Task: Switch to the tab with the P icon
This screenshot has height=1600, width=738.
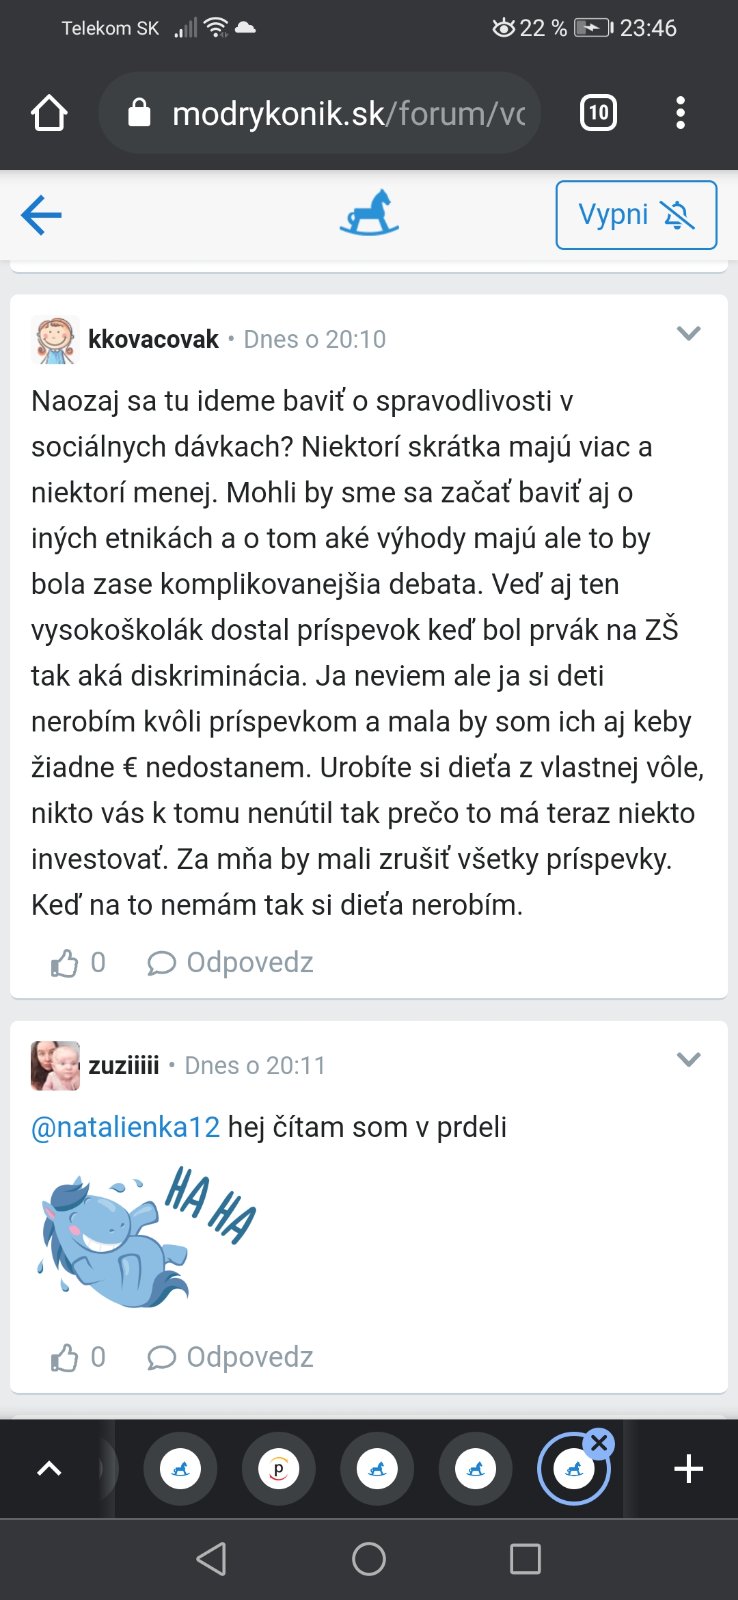Action: coord(279,1469)
